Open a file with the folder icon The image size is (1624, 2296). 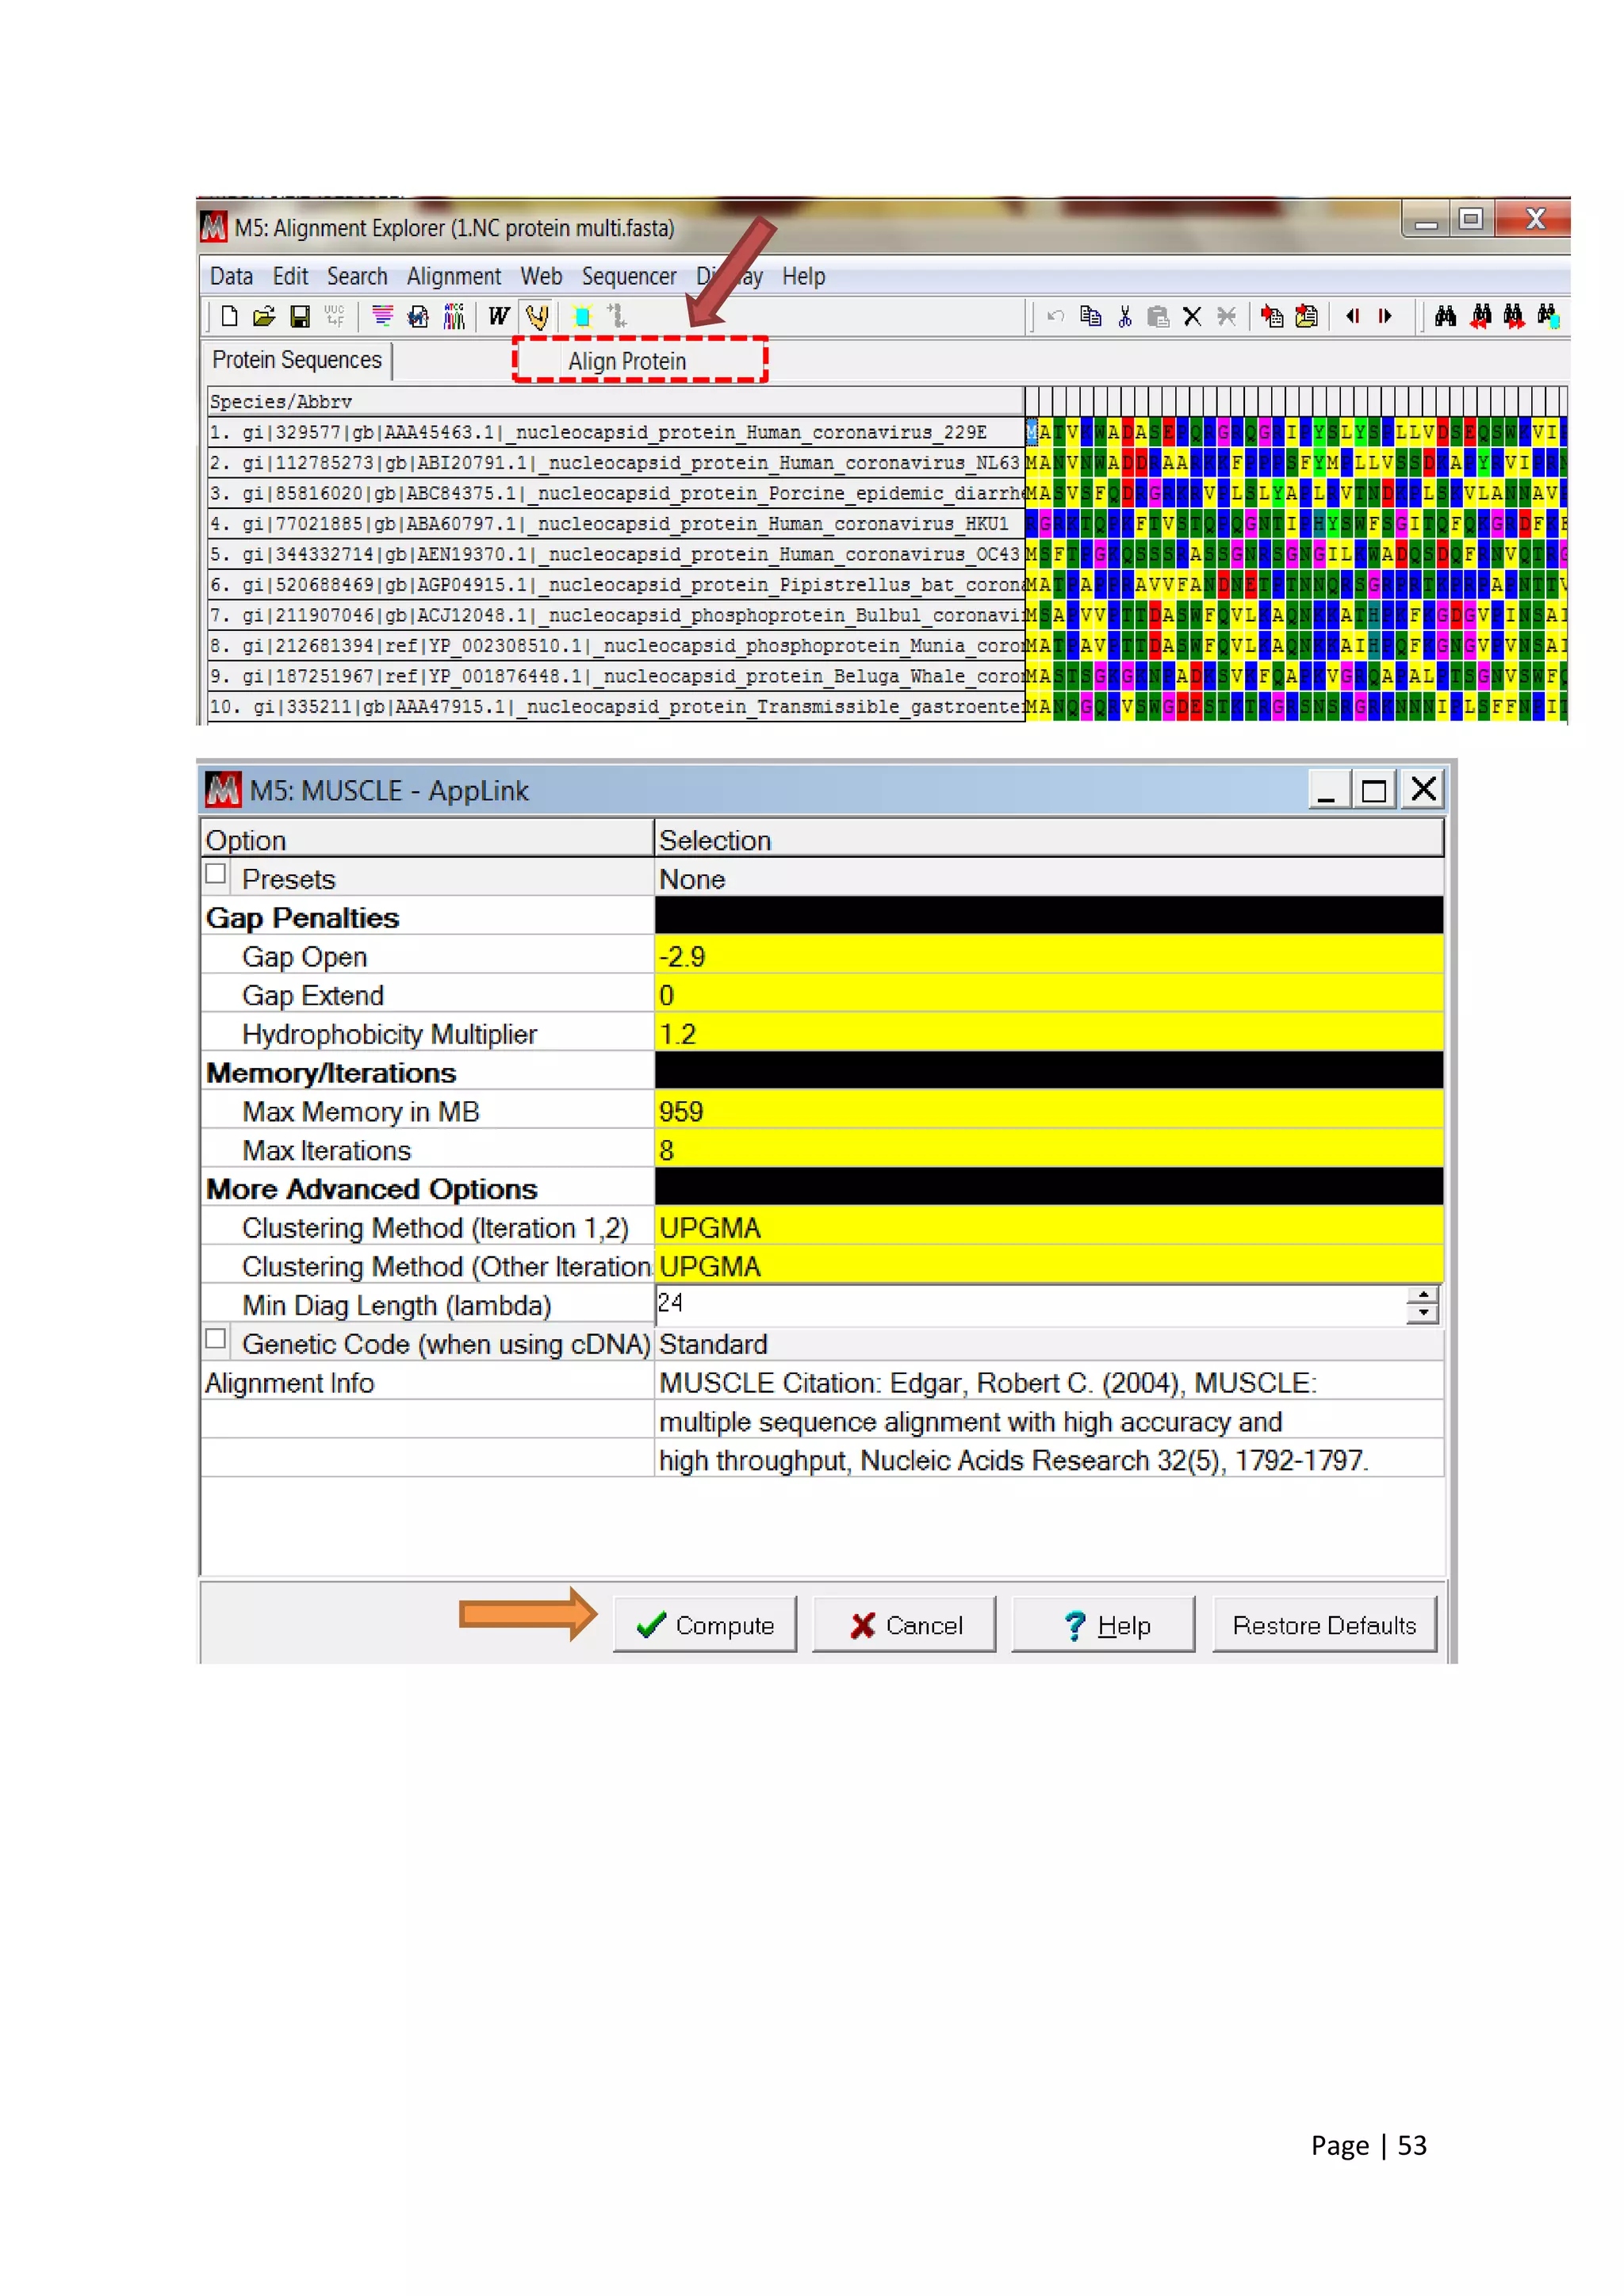click(264, 317)
